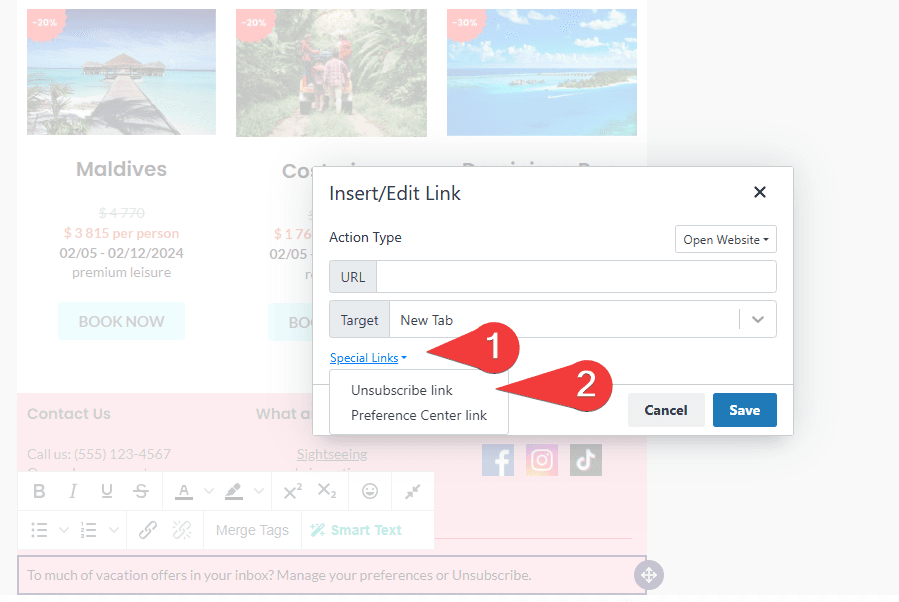Click the premium leisure text
Image resolution: width=899 pixels, height=602 pixels.
122,272
